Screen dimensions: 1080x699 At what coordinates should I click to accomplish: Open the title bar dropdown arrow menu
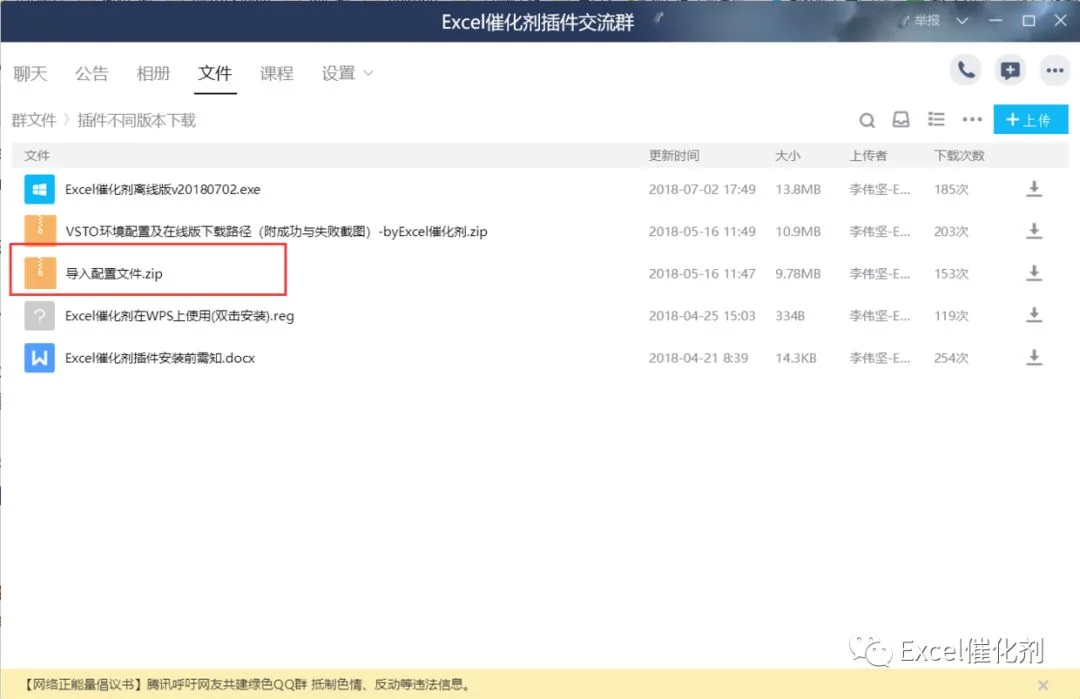[962, 21]
